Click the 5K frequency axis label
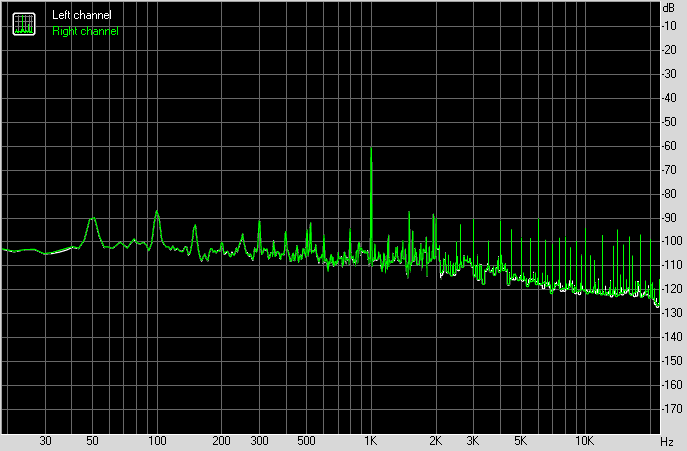The height and width of the screenshot is (451, 687). point(520,440)
